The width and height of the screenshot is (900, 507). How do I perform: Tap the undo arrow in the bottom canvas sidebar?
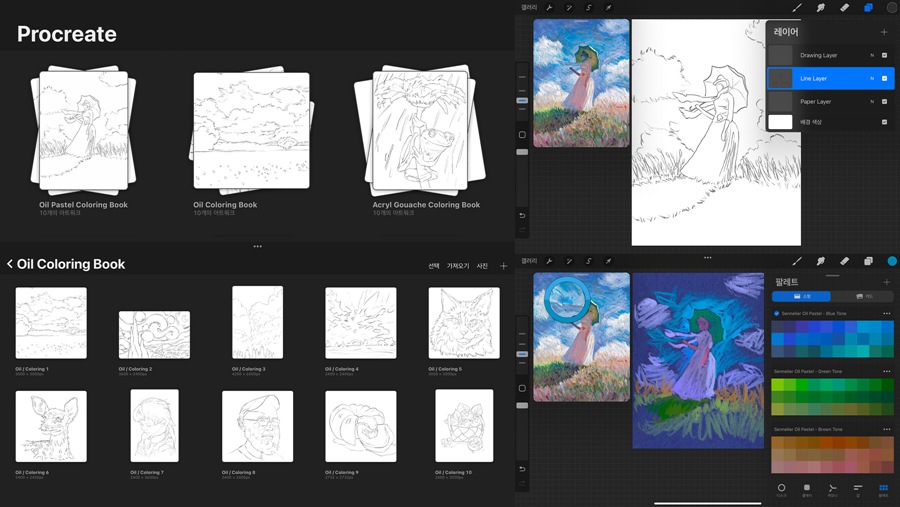pos(522,469)
